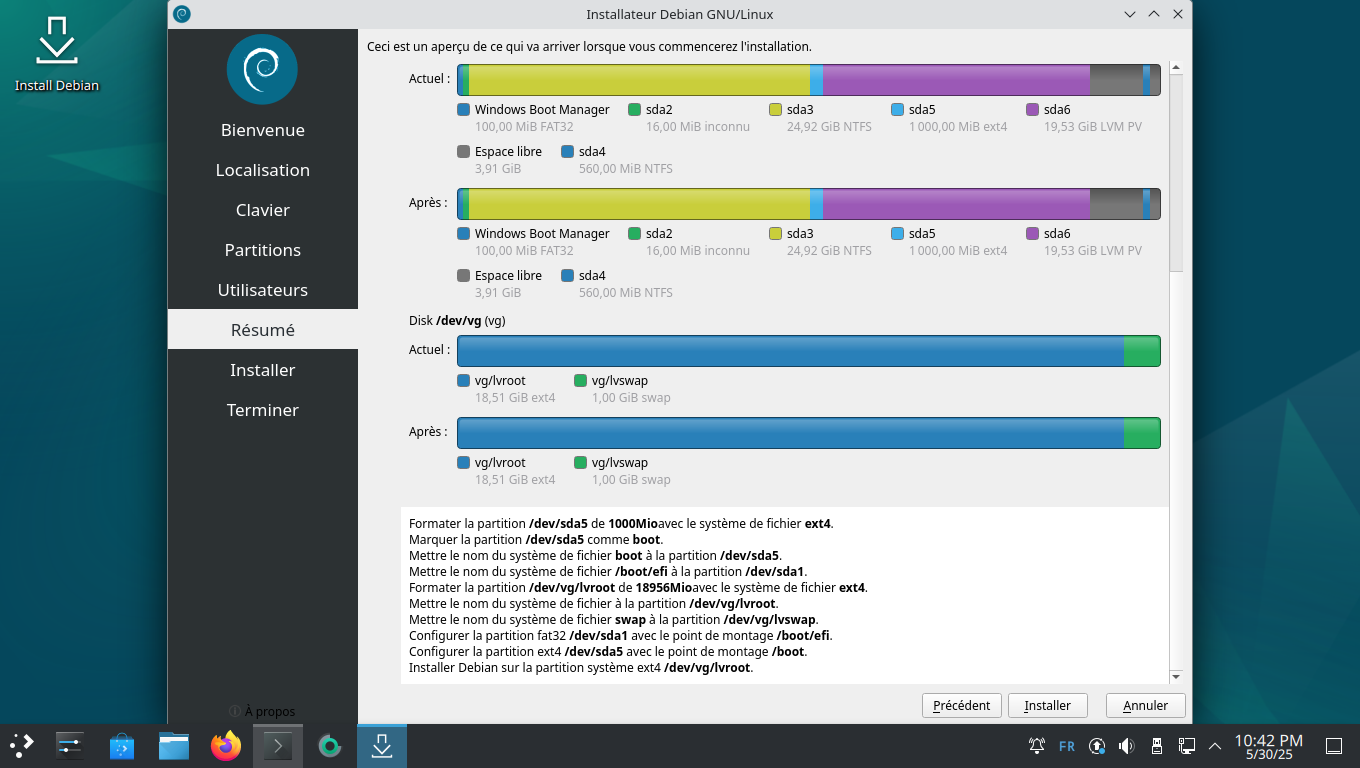Image resolution: width=1360 pixels, height=768 pixels.
Task: Open removable devices tray icon
Action: (x=1157, y=746)
